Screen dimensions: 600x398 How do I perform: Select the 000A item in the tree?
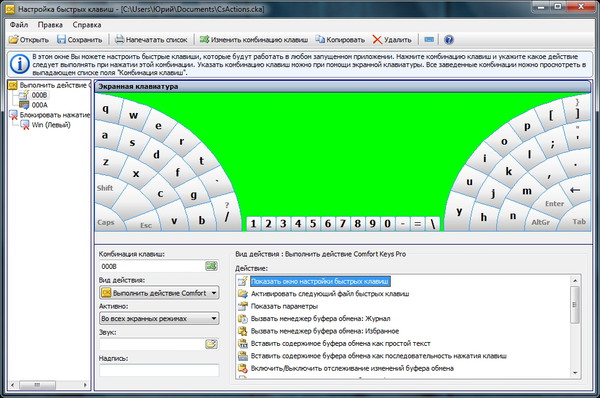point(39,105)
